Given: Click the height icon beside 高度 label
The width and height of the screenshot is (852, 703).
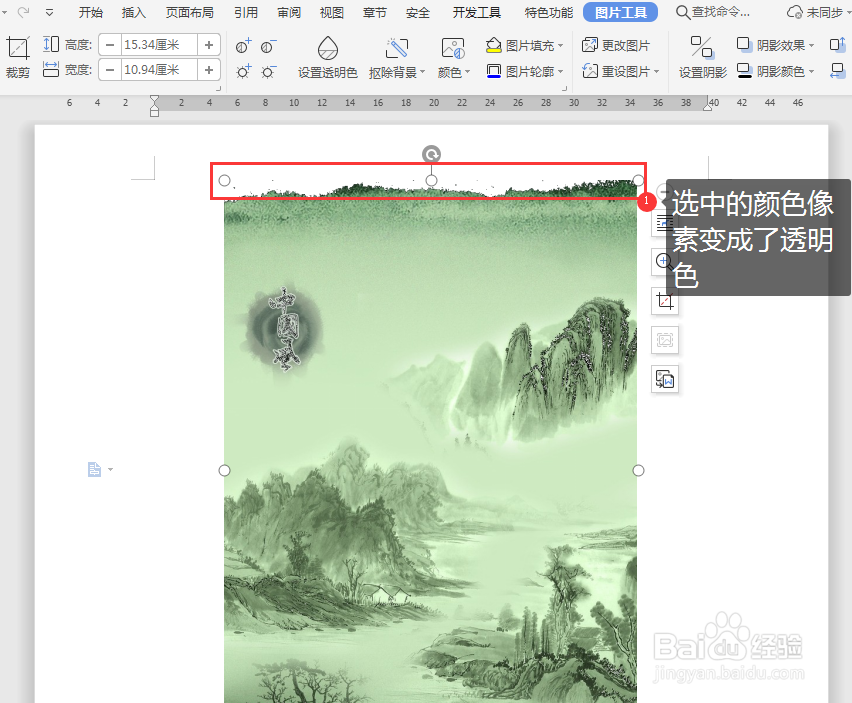Looking at the screenshot, I should [51, 44].
